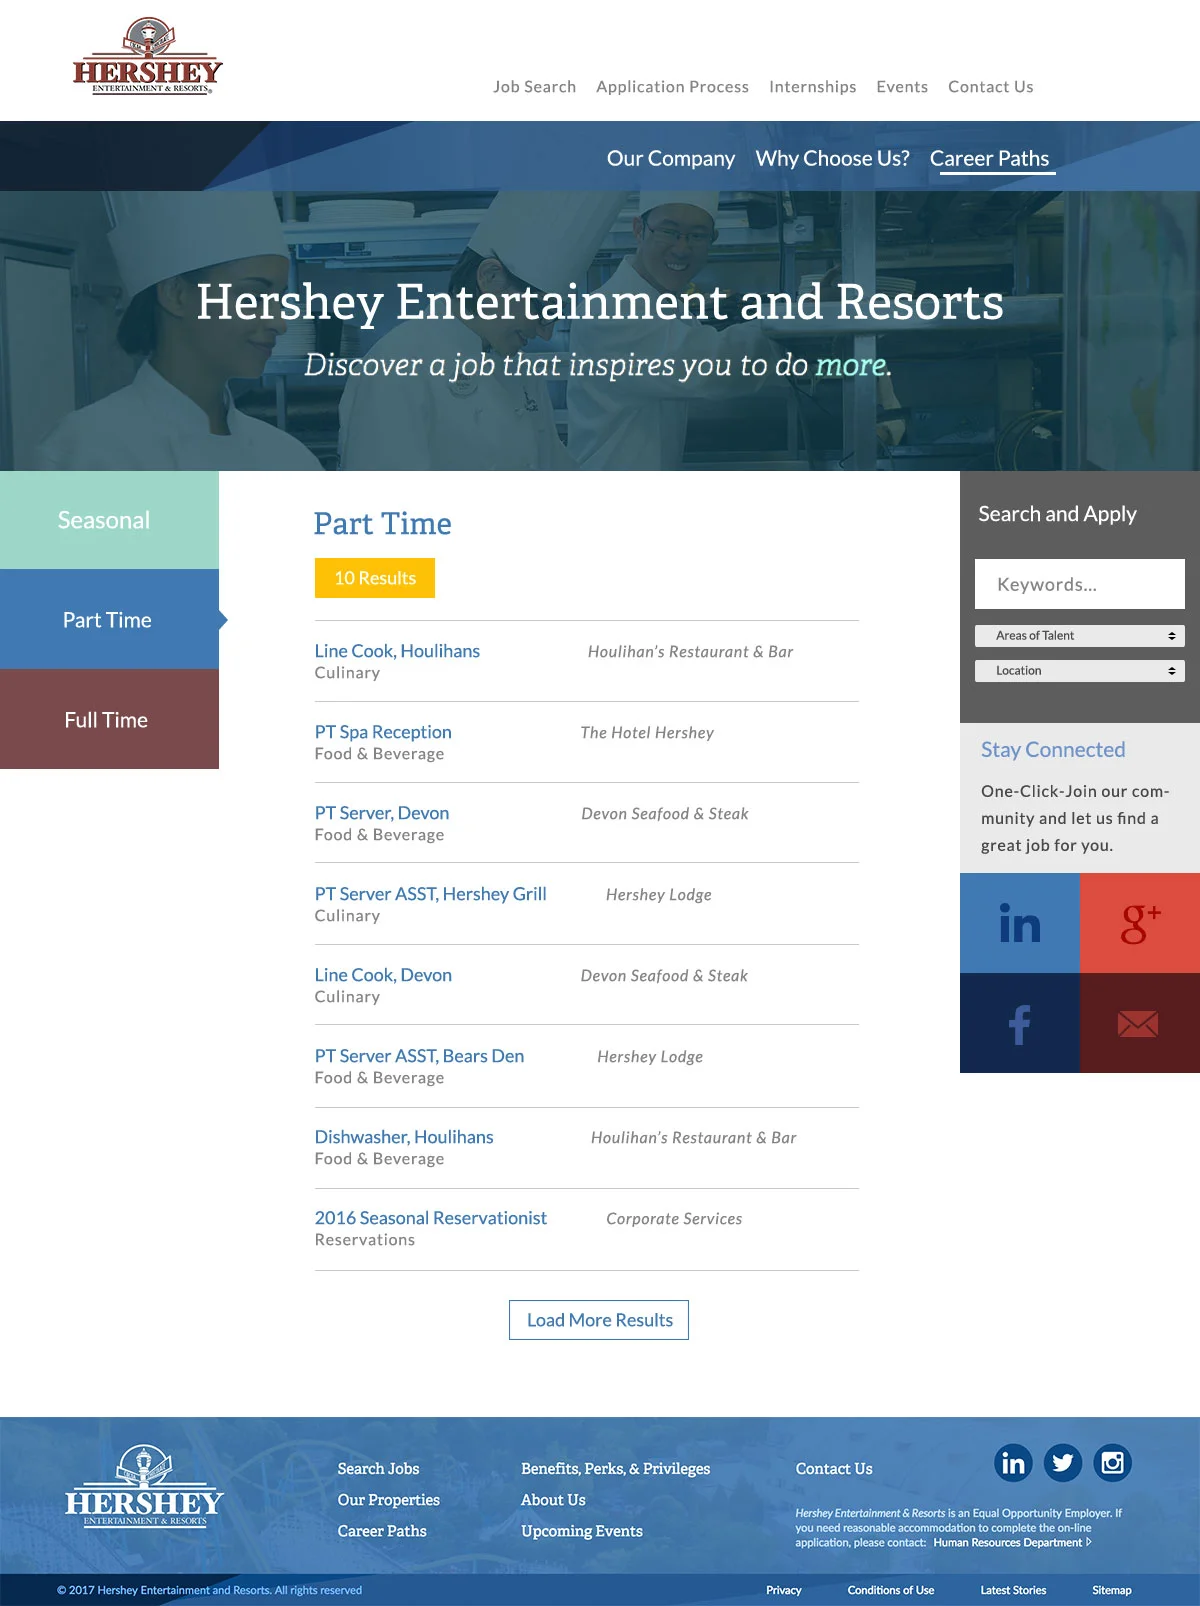Image resolution: width=1200 pixels, height=1606 pixels.
Task: Click 'The Hotel Hershey' location text
Action: (x=647, y=733)
